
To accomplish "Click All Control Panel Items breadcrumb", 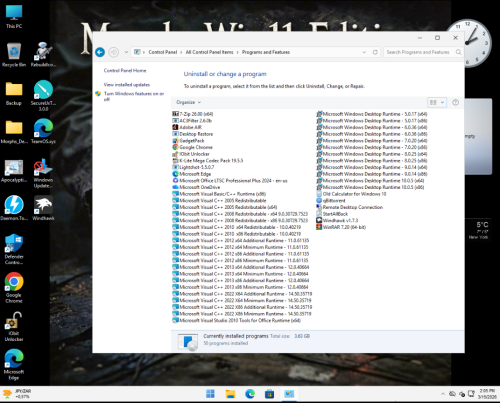I will pos(209,52).
